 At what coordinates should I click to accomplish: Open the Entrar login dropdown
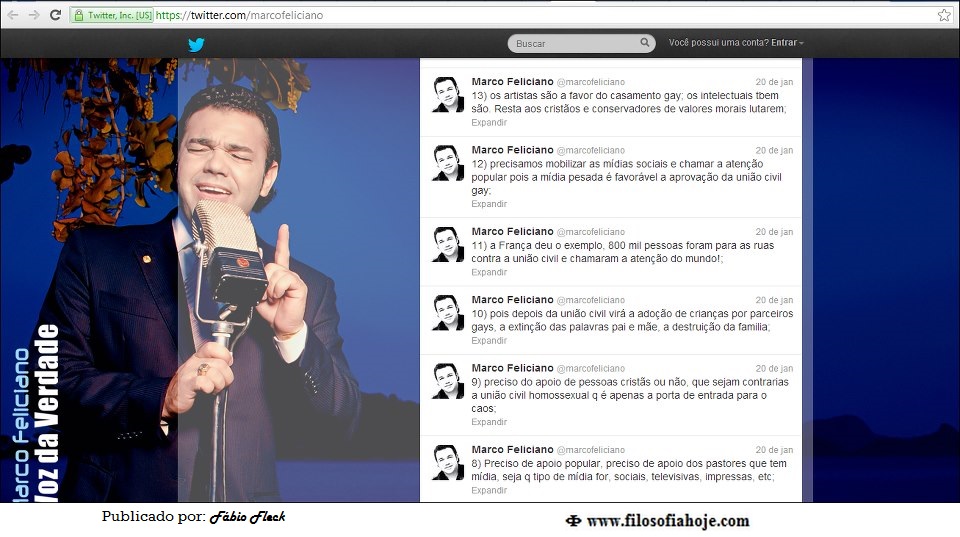tap(787, 43)
